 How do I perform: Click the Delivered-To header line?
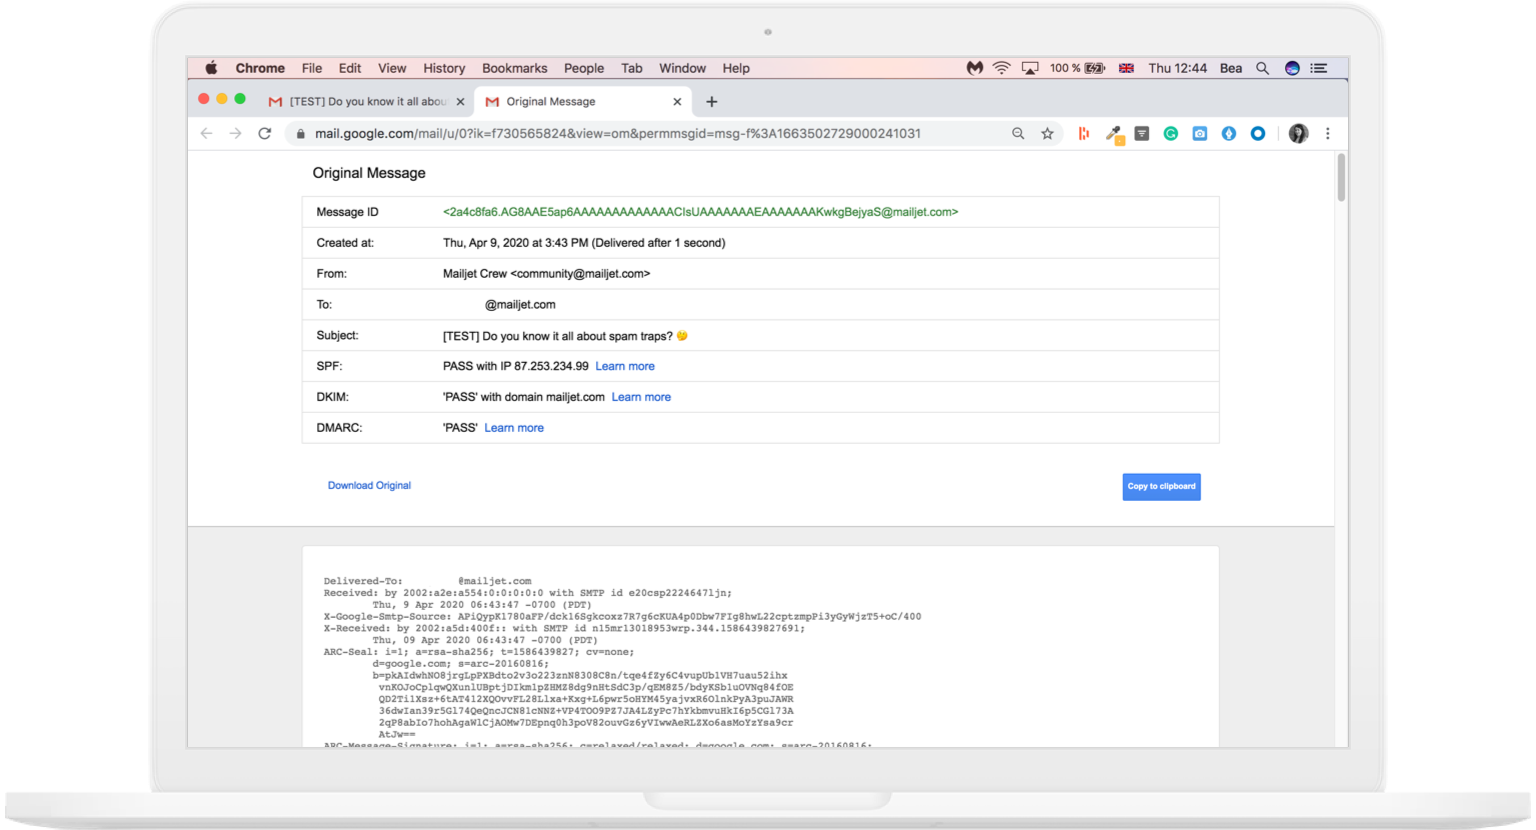tap(427, 581)
